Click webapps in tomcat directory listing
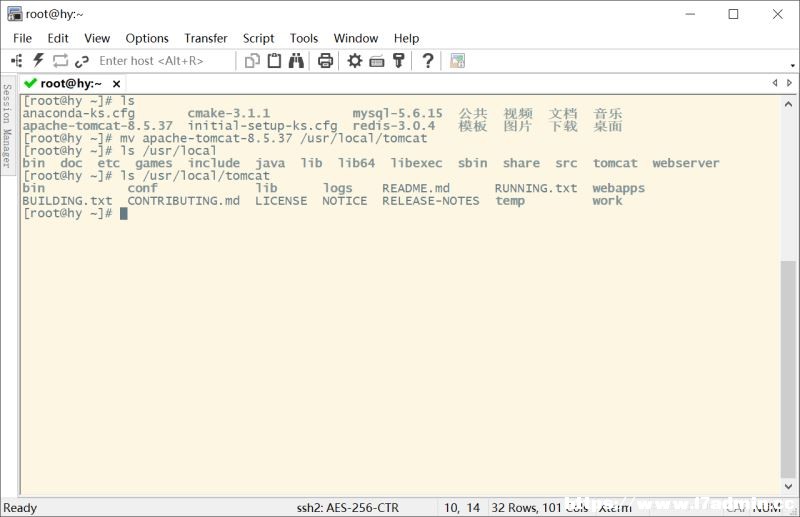 coord(618,188)
